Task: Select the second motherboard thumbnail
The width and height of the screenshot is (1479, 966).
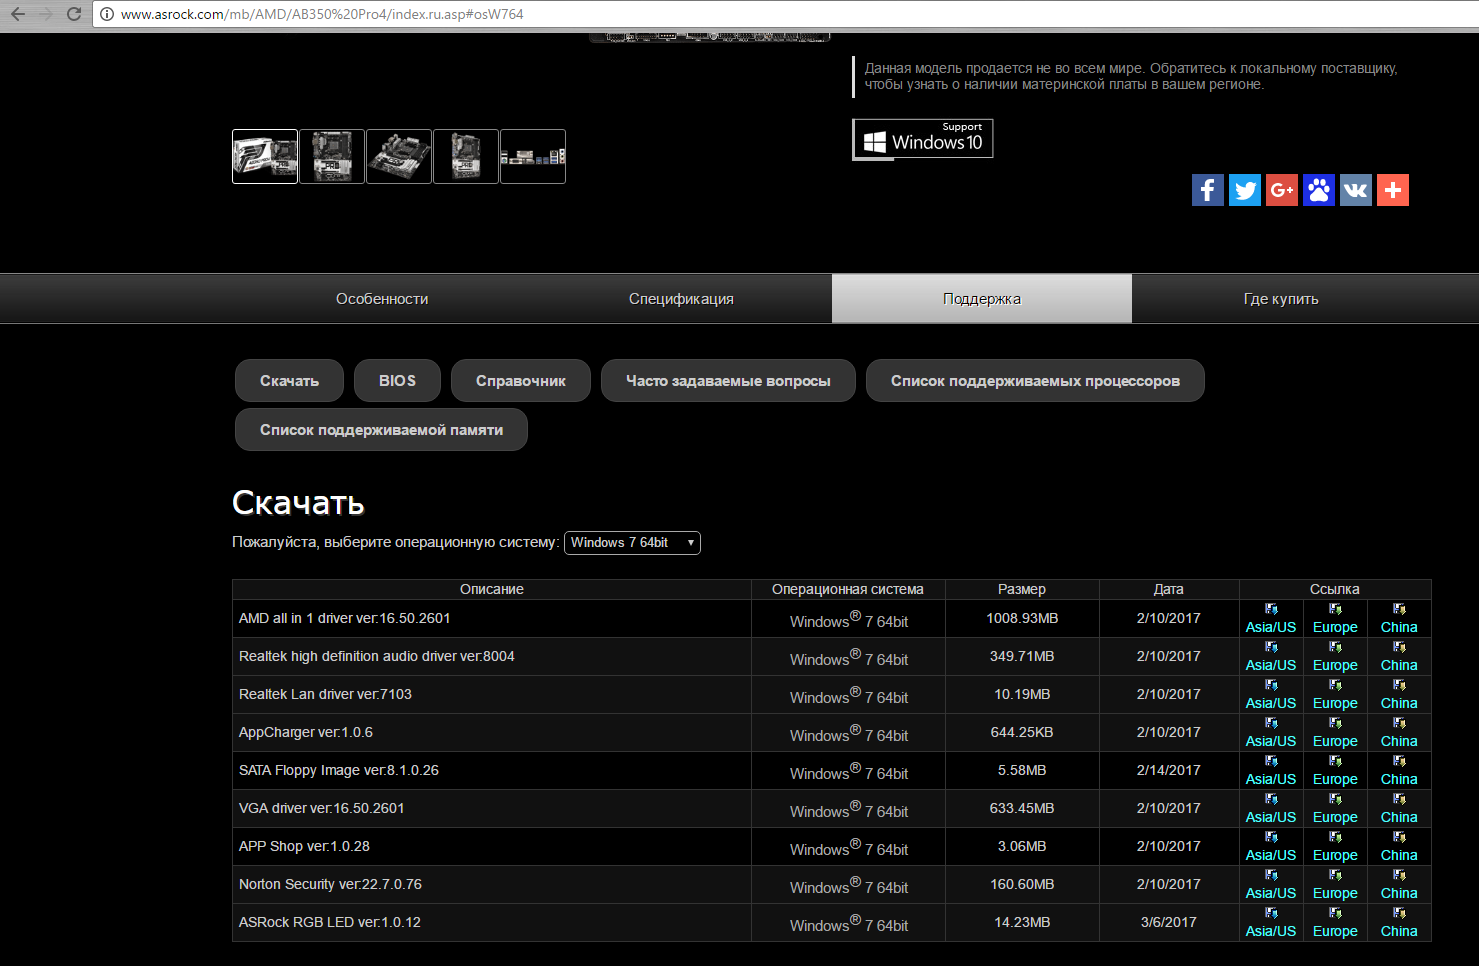Action: 332,156
